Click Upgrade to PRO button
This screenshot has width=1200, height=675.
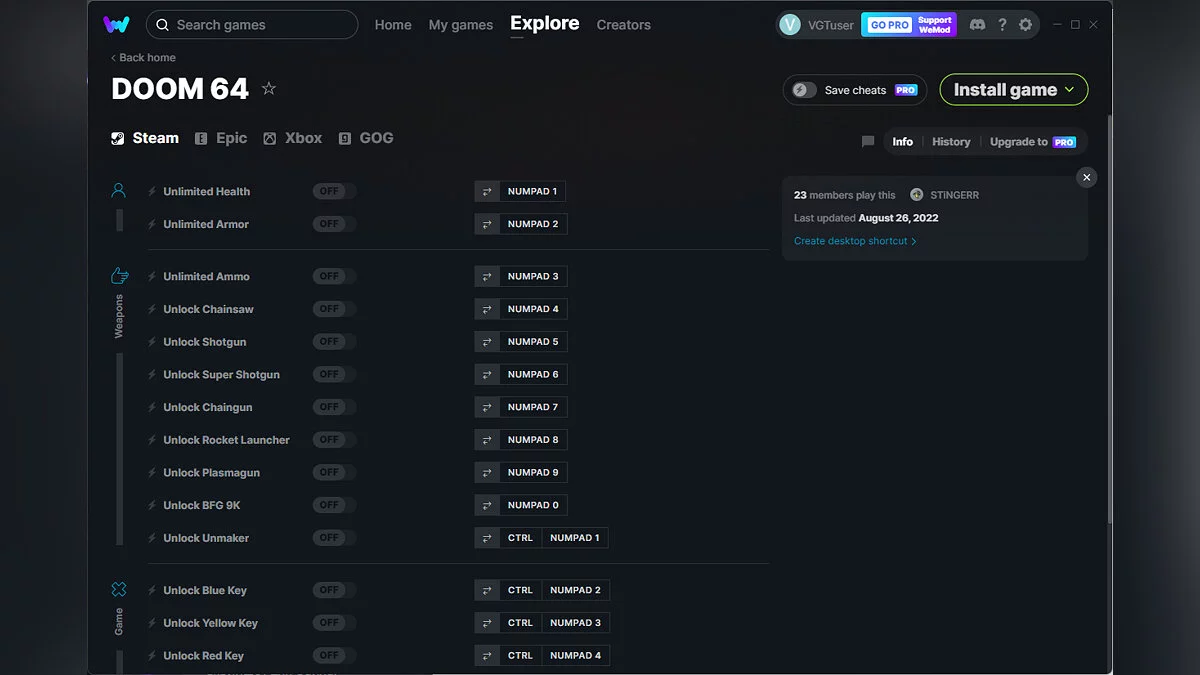point(1033,142)
